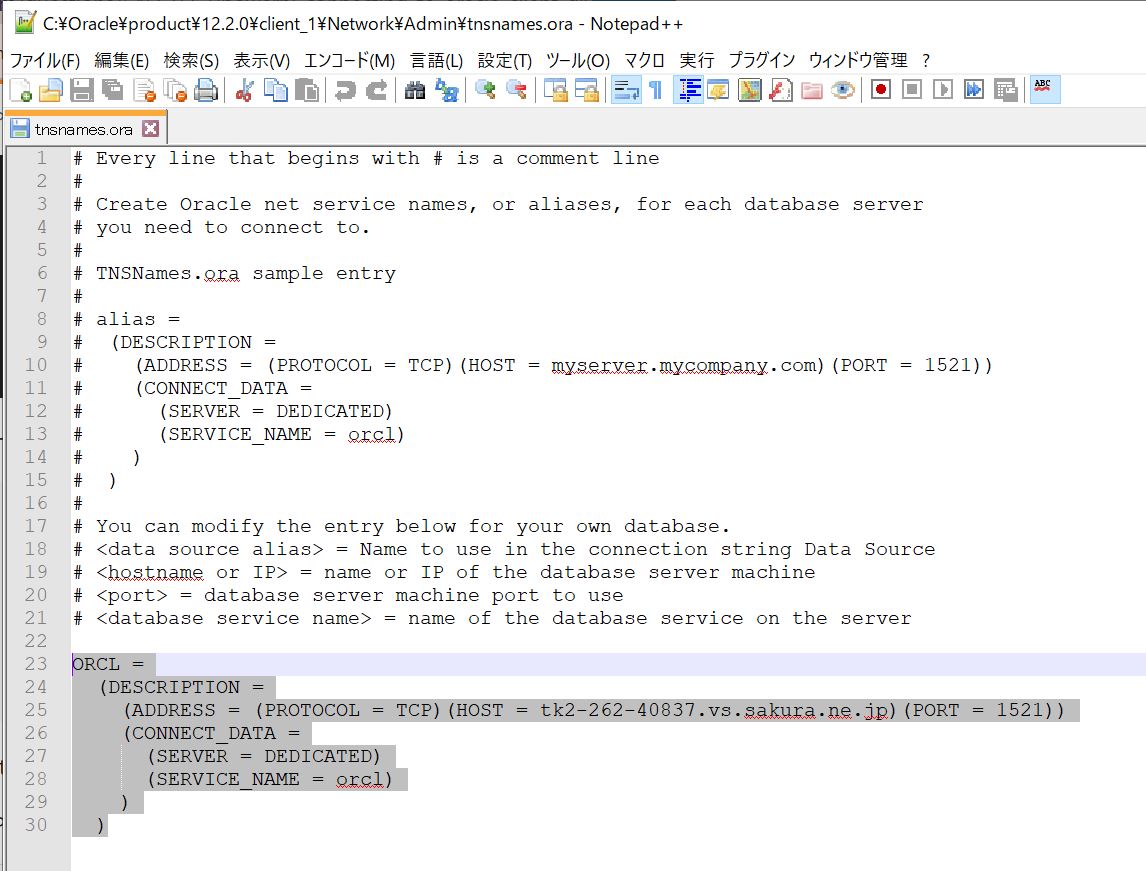Expand the ウィンドウ管理 menu
Image resolution: width=1146 pixels, height=871 pixels.
click(857, 61)
